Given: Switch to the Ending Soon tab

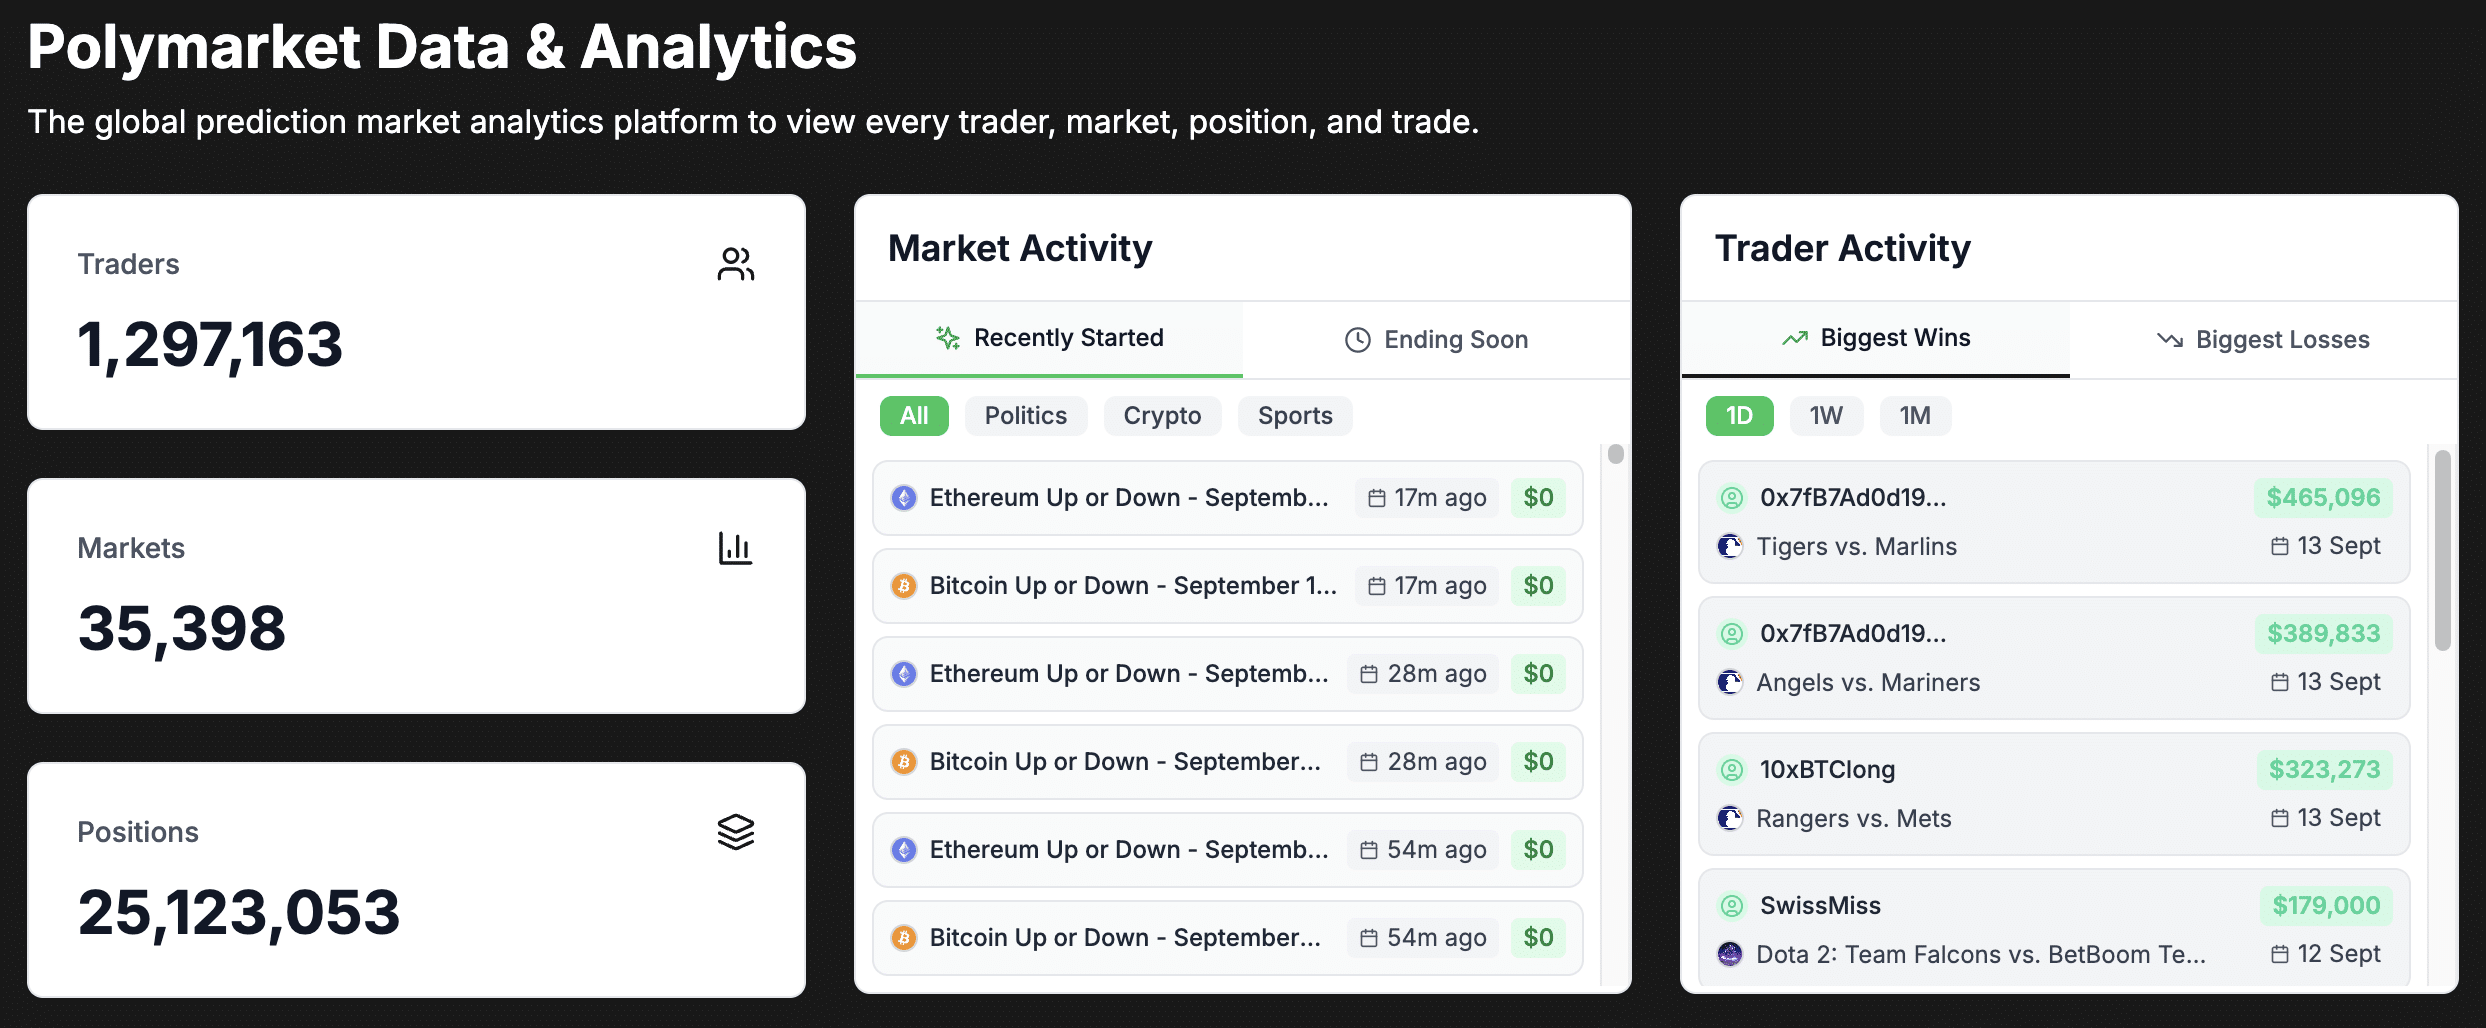Looking at the screenshot, I should [x=1437, y=340].
